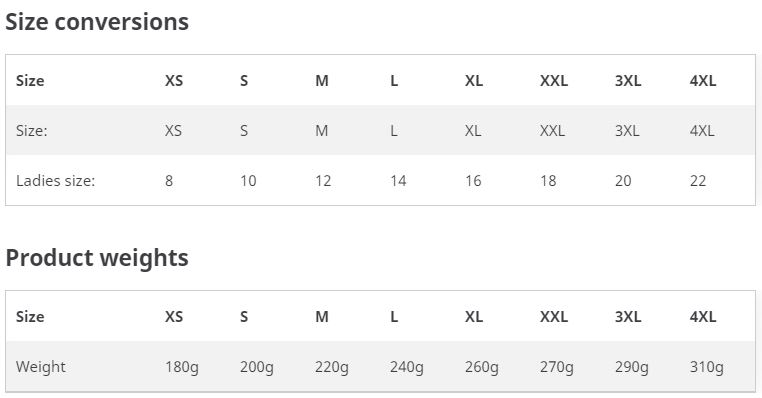This screenshot has width=762, height=398.
Task: Click ladies size value 16
Action: 473,181
